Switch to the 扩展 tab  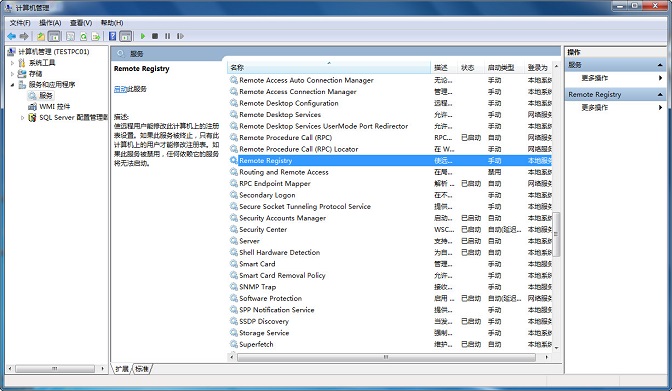click(122, 369)
